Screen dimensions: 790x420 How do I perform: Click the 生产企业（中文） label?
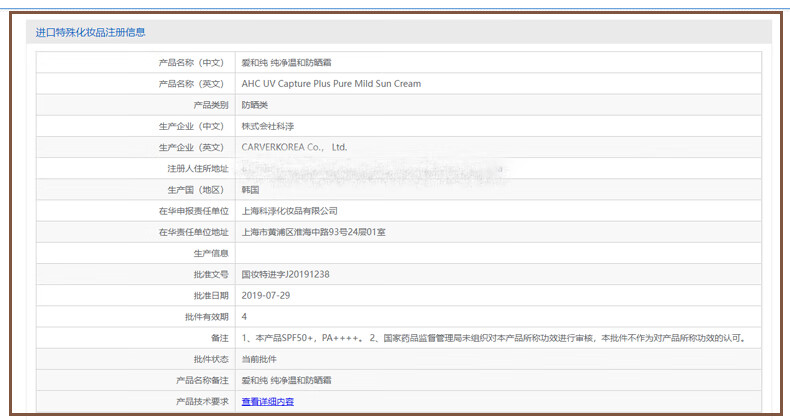[191, 126]
